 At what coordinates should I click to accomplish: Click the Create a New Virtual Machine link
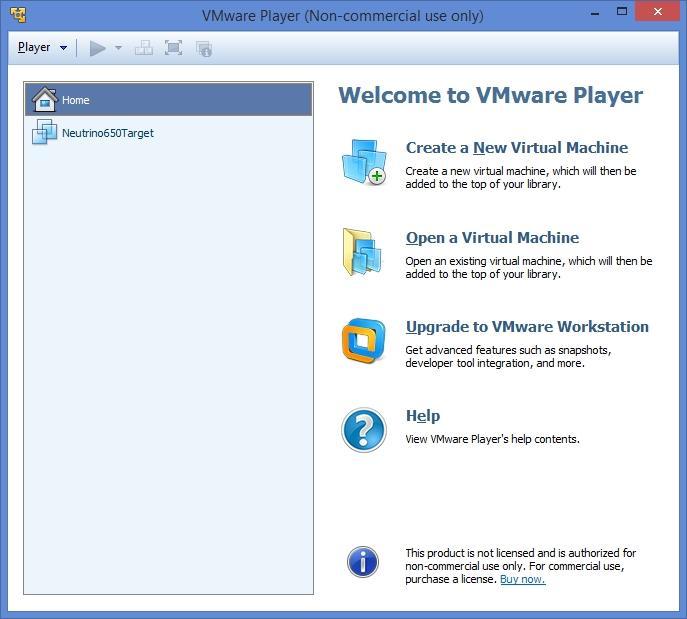tap(517, 148)
